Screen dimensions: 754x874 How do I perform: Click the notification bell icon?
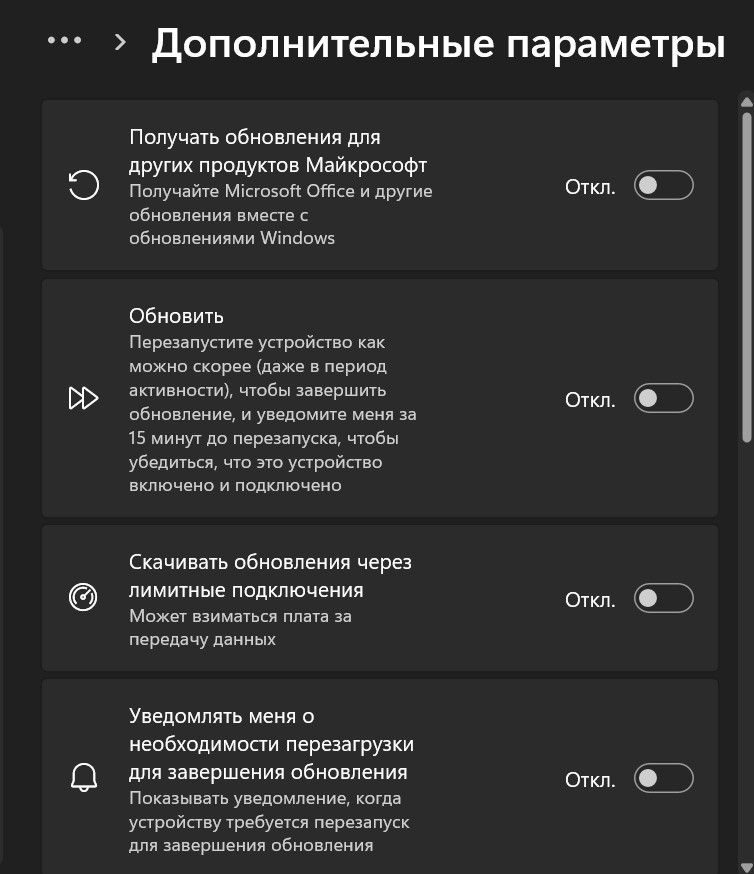pos(84,778)
